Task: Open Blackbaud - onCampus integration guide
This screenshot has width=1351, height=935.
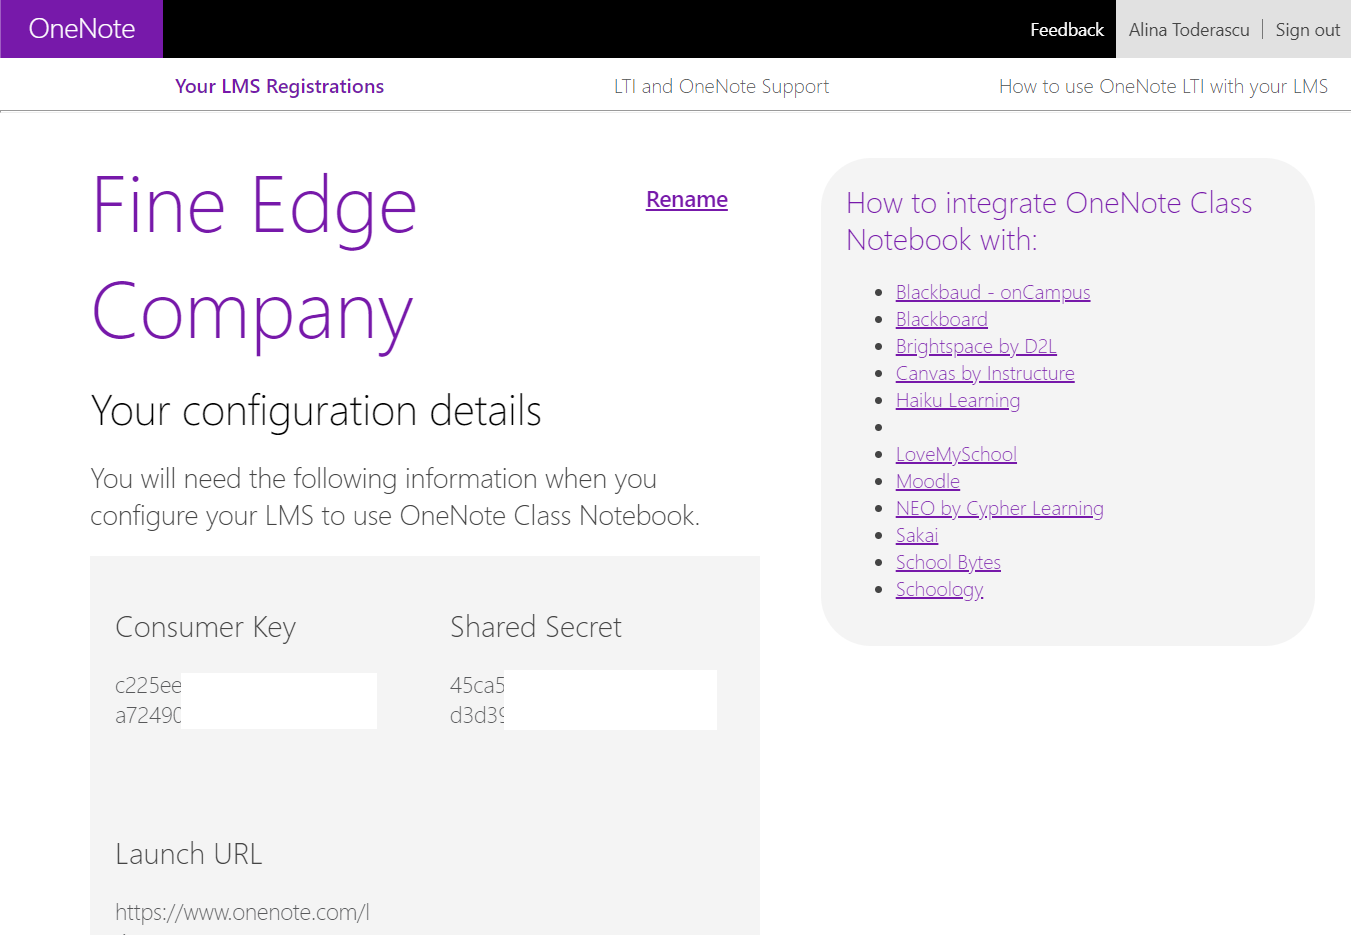Action: click(993, 292)
